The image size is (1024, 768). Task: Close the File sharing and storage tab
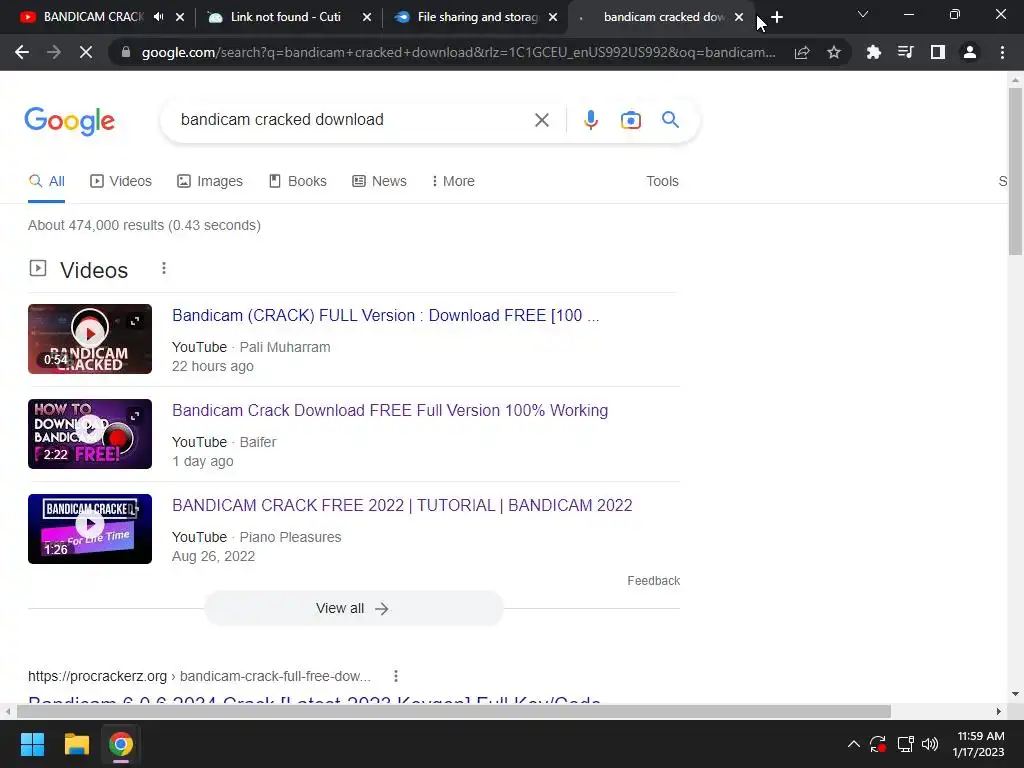pyautogui.click(x=553, y=17)
